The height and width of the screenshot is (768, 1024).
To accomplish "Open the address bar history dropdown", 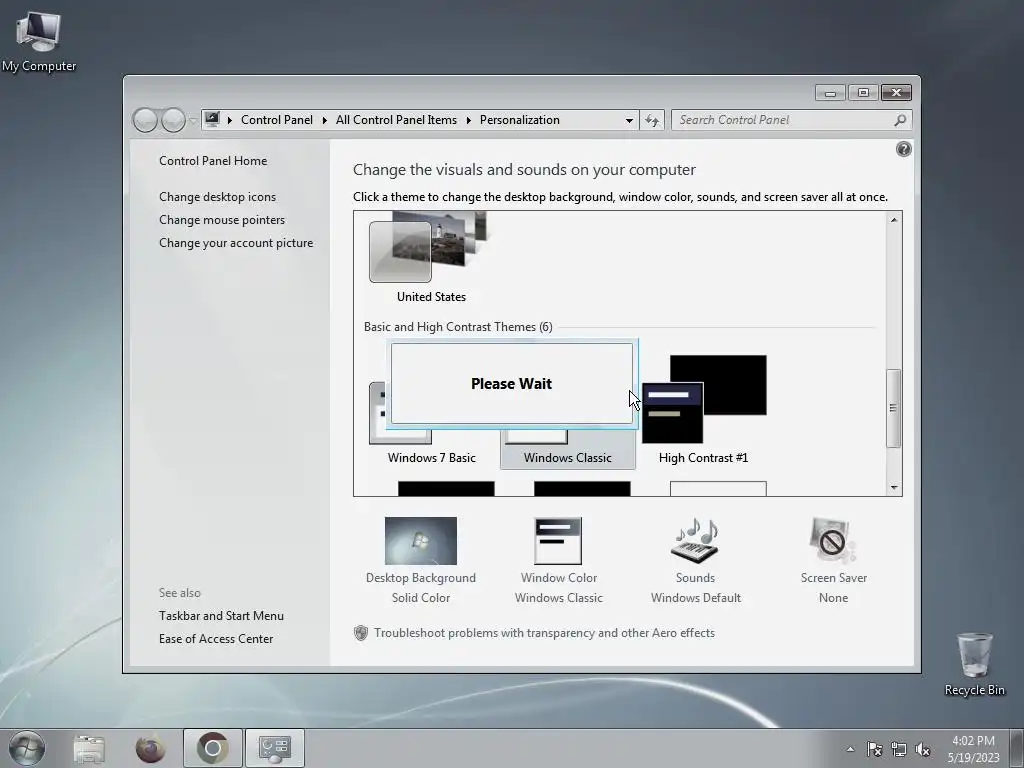I will coord(629,120).
